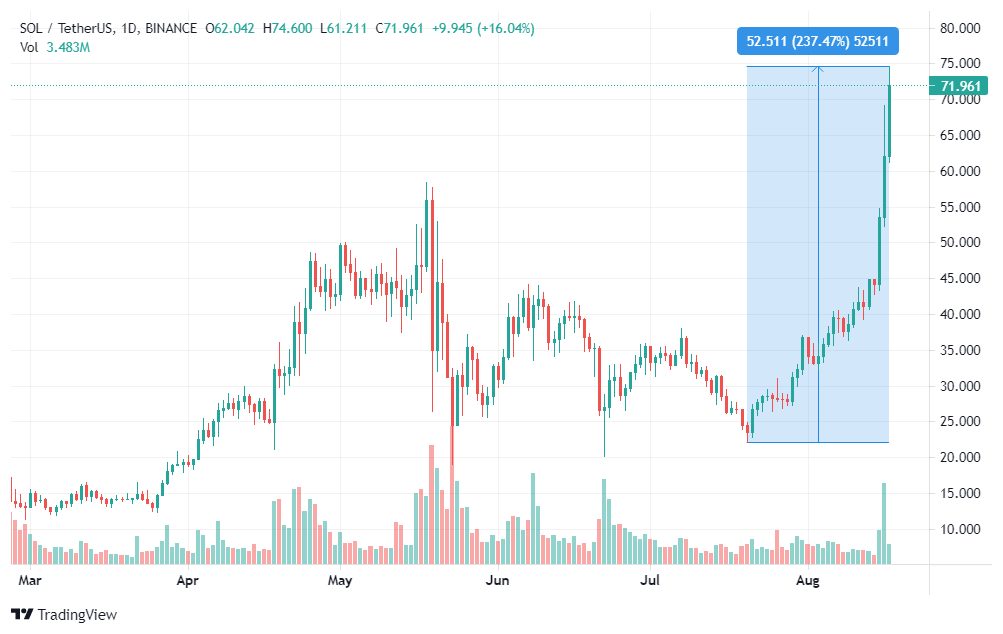Click the Vol indicator label
The height and width of the screenshot is (634, 1003).
coord(29,47)
